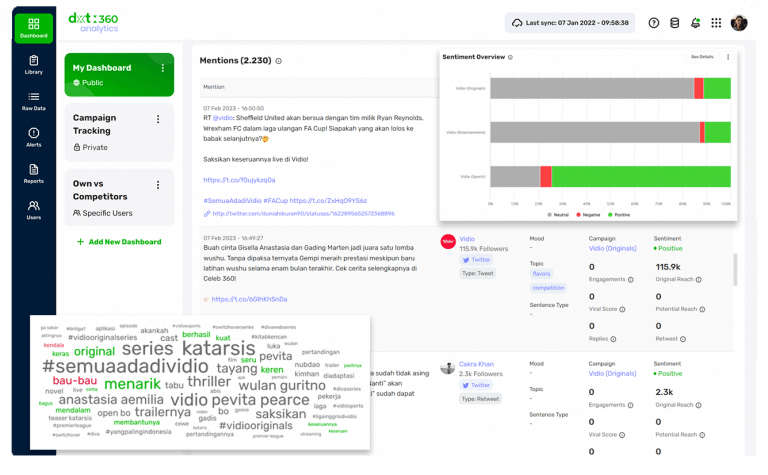768x475 pixels.
Task: Click green positive bar for Vidio (Sports)
Action: click(x=641, y=176)
